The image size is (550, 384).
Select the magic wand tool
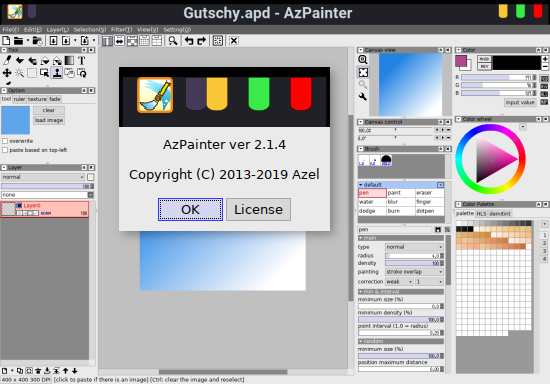pyautogui.click(x=20, y=73)
